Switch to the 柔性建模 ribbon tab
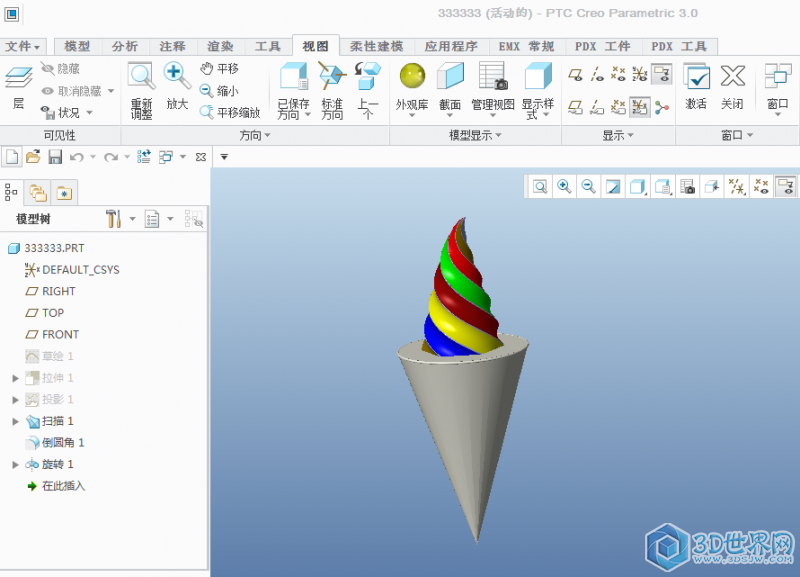The image size is (800, 577). click(377, 46)
